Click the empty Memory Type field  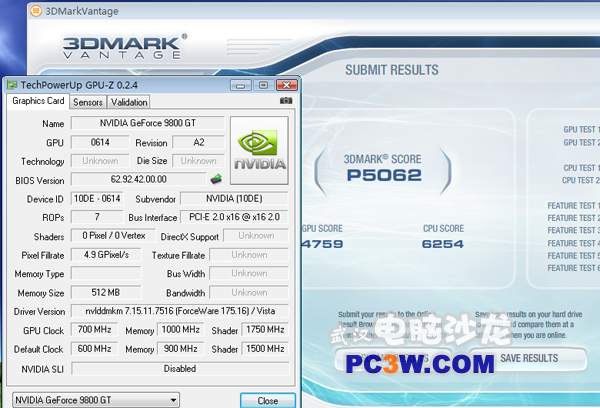click(106, 274)
